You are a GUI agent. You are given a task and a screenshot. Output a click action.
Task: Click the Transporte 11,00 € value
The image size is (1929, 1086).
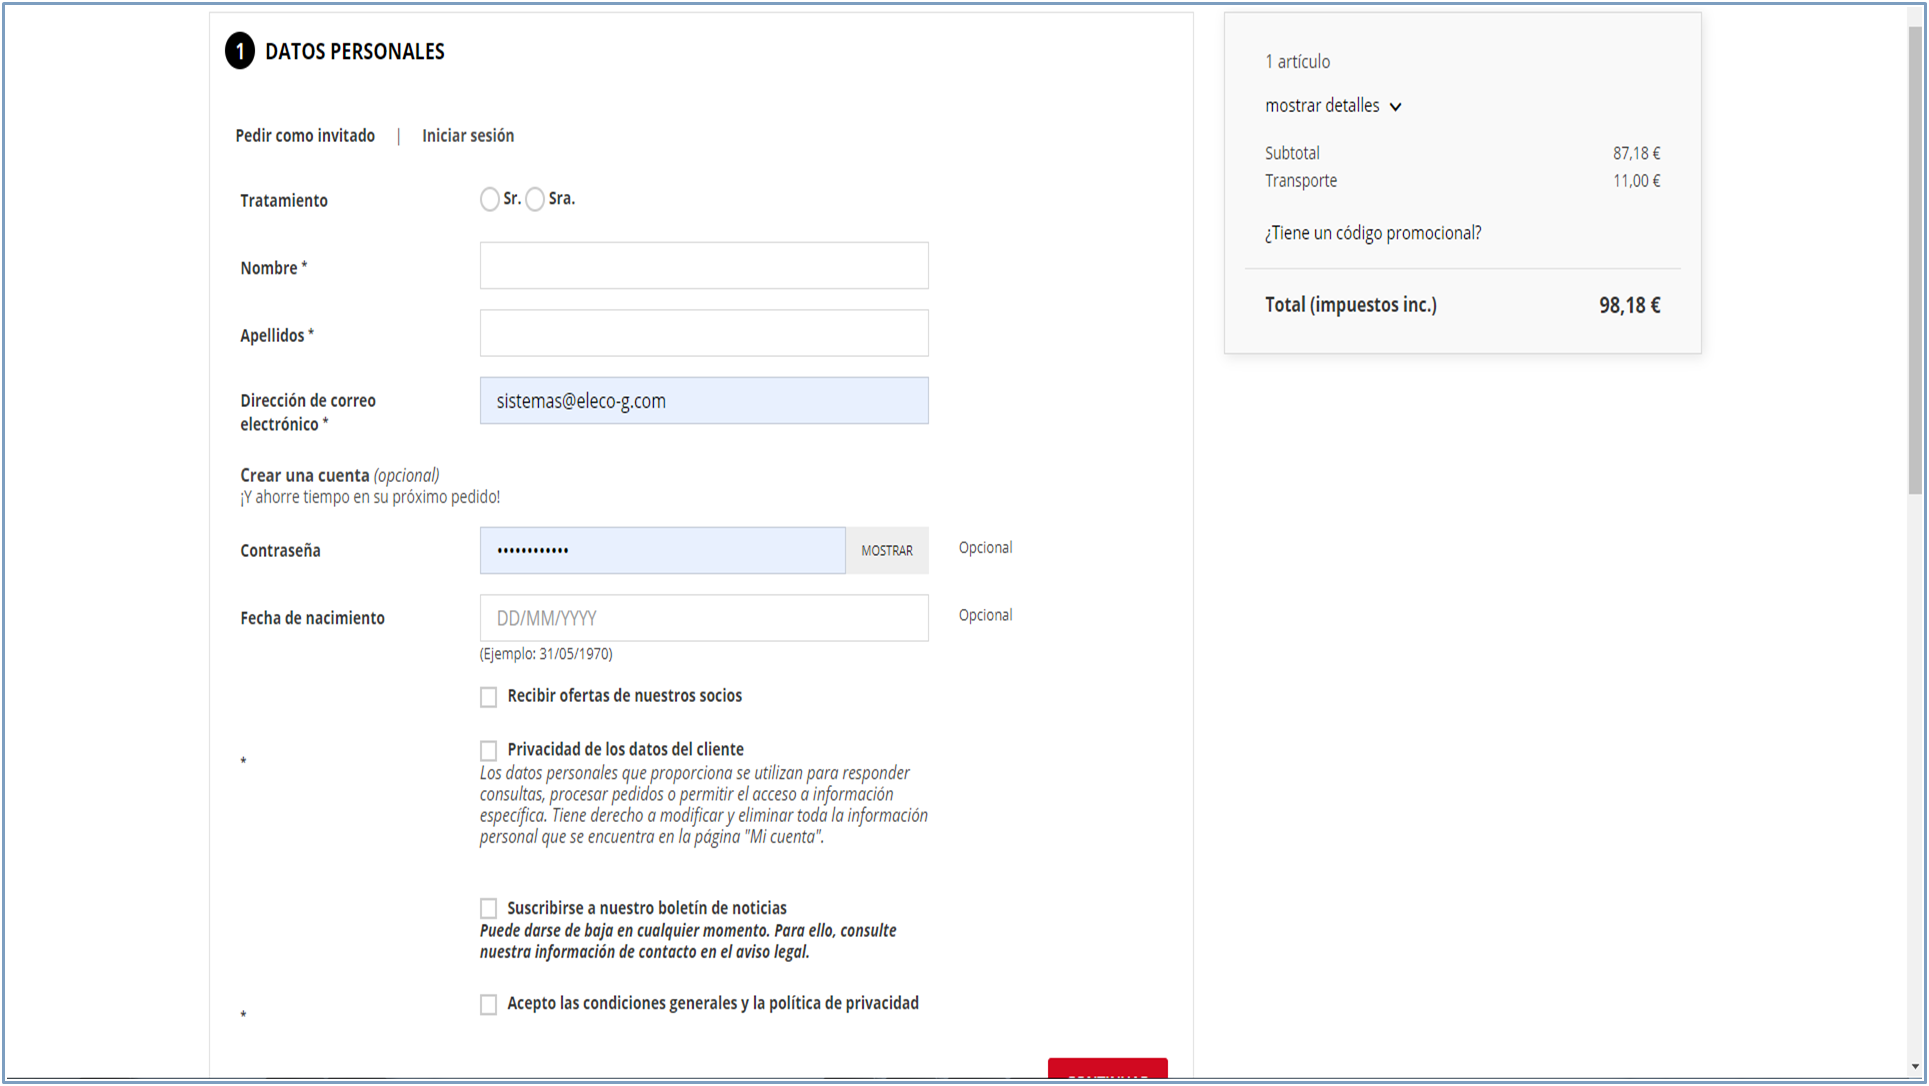tap(1636, 181)
